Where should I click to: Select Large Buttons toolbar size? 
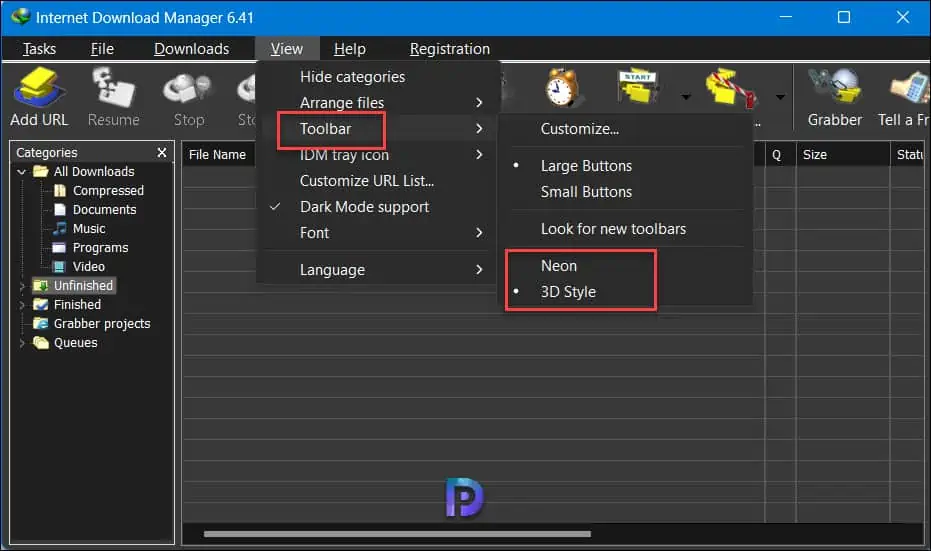tap(586, 166)
